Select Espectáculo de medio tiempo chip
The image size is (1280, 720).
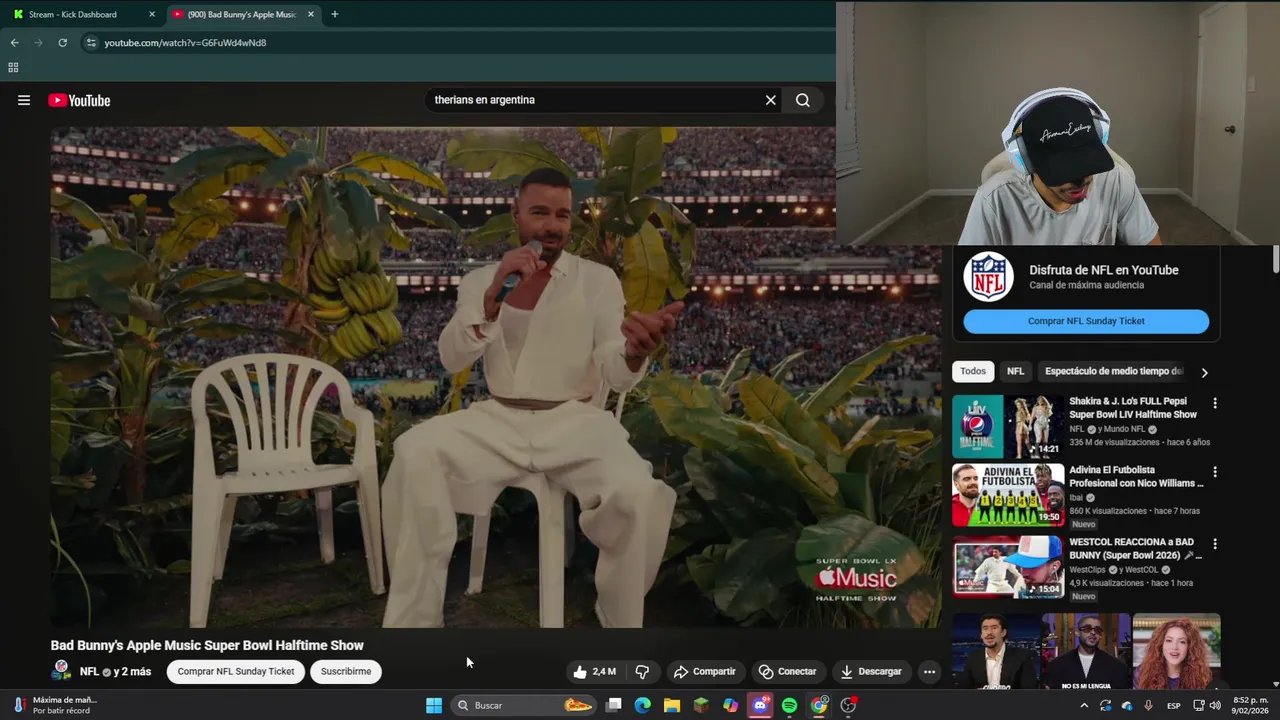[1113, 371]
